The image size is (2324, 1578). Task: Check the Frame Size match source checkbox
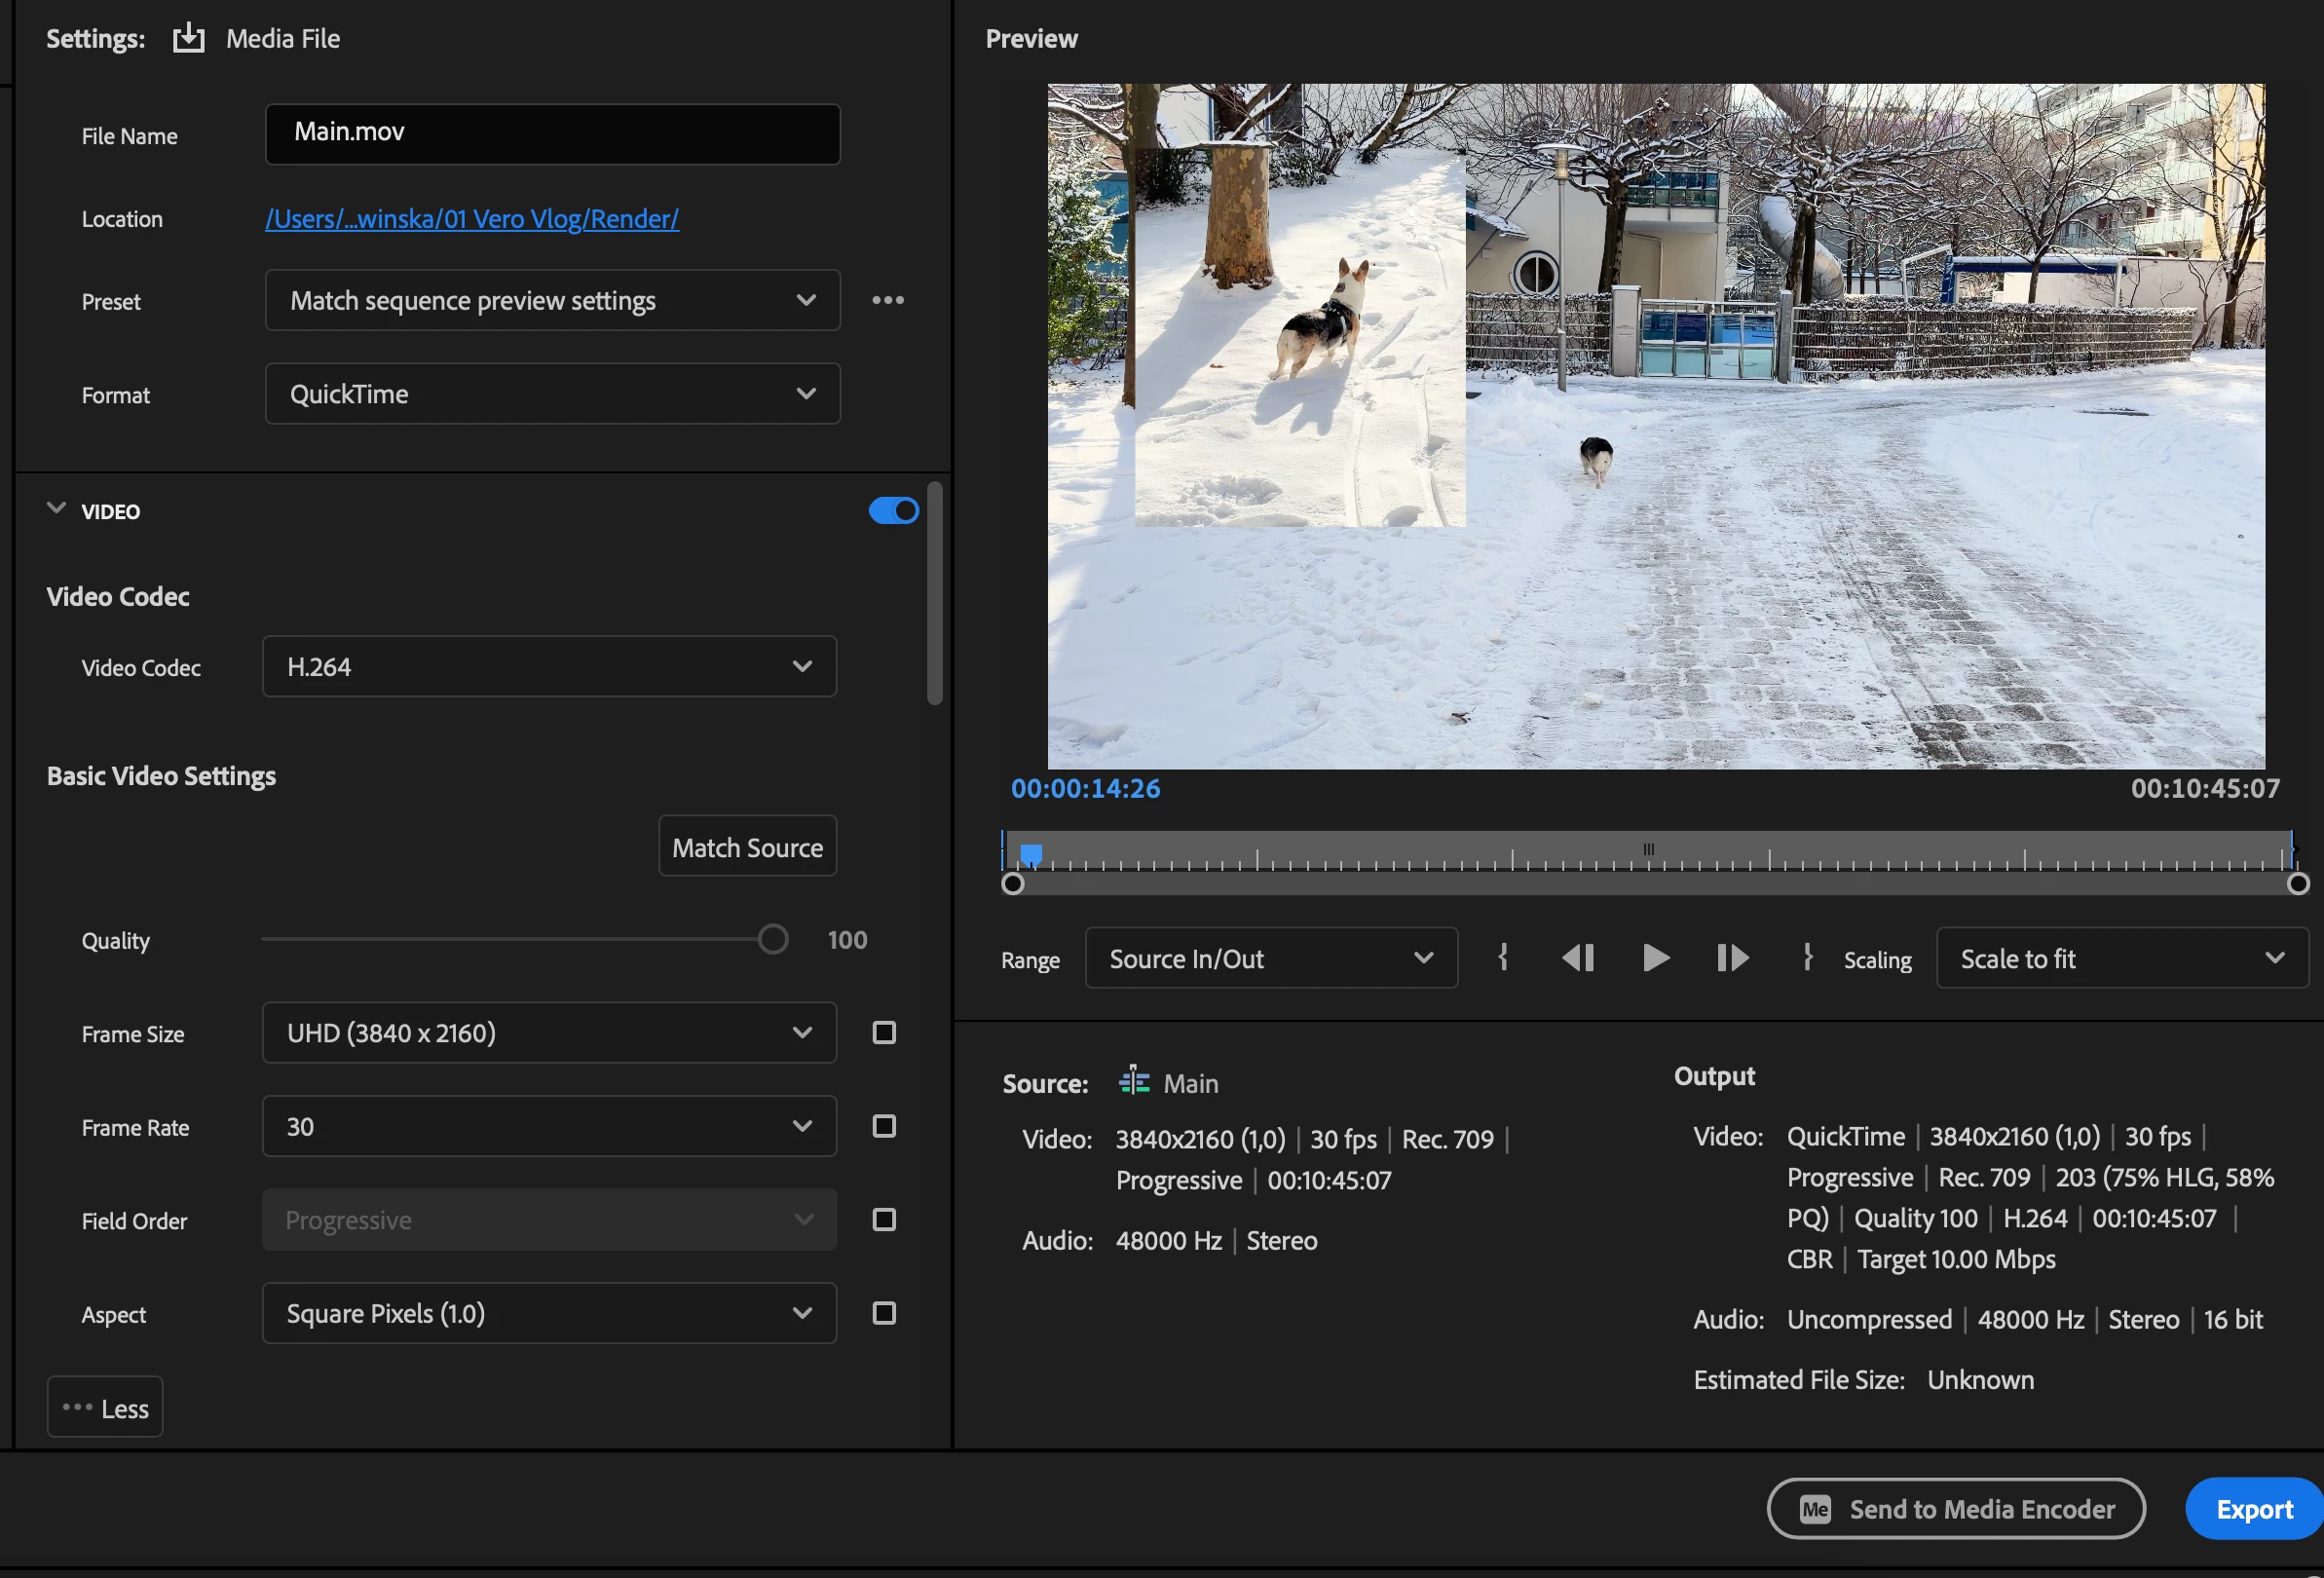click(x=884, y=1033)
